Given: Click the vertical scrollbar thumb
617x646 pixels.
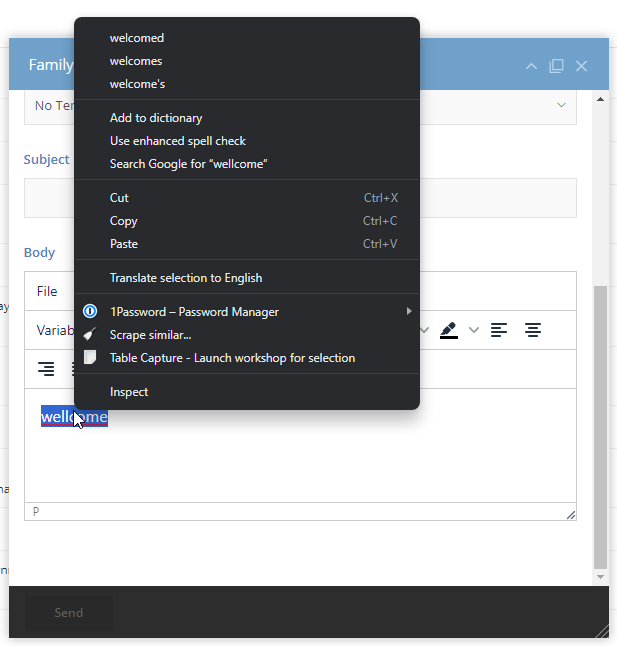Looking at the screenshot, I should (x=600, y=426).
